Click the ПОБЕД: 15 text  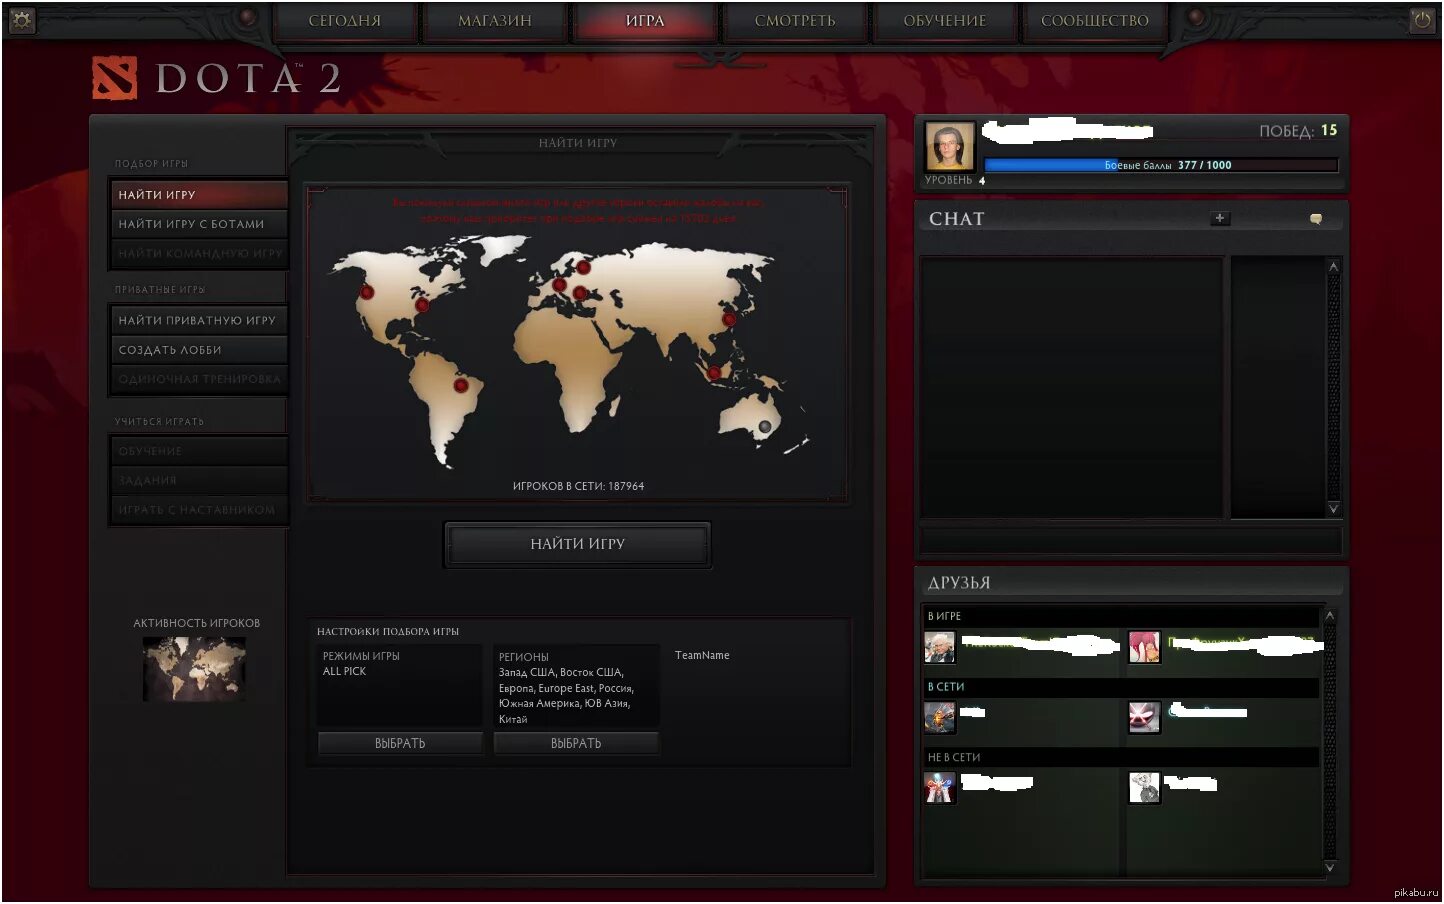click(x=1298, y=130)
